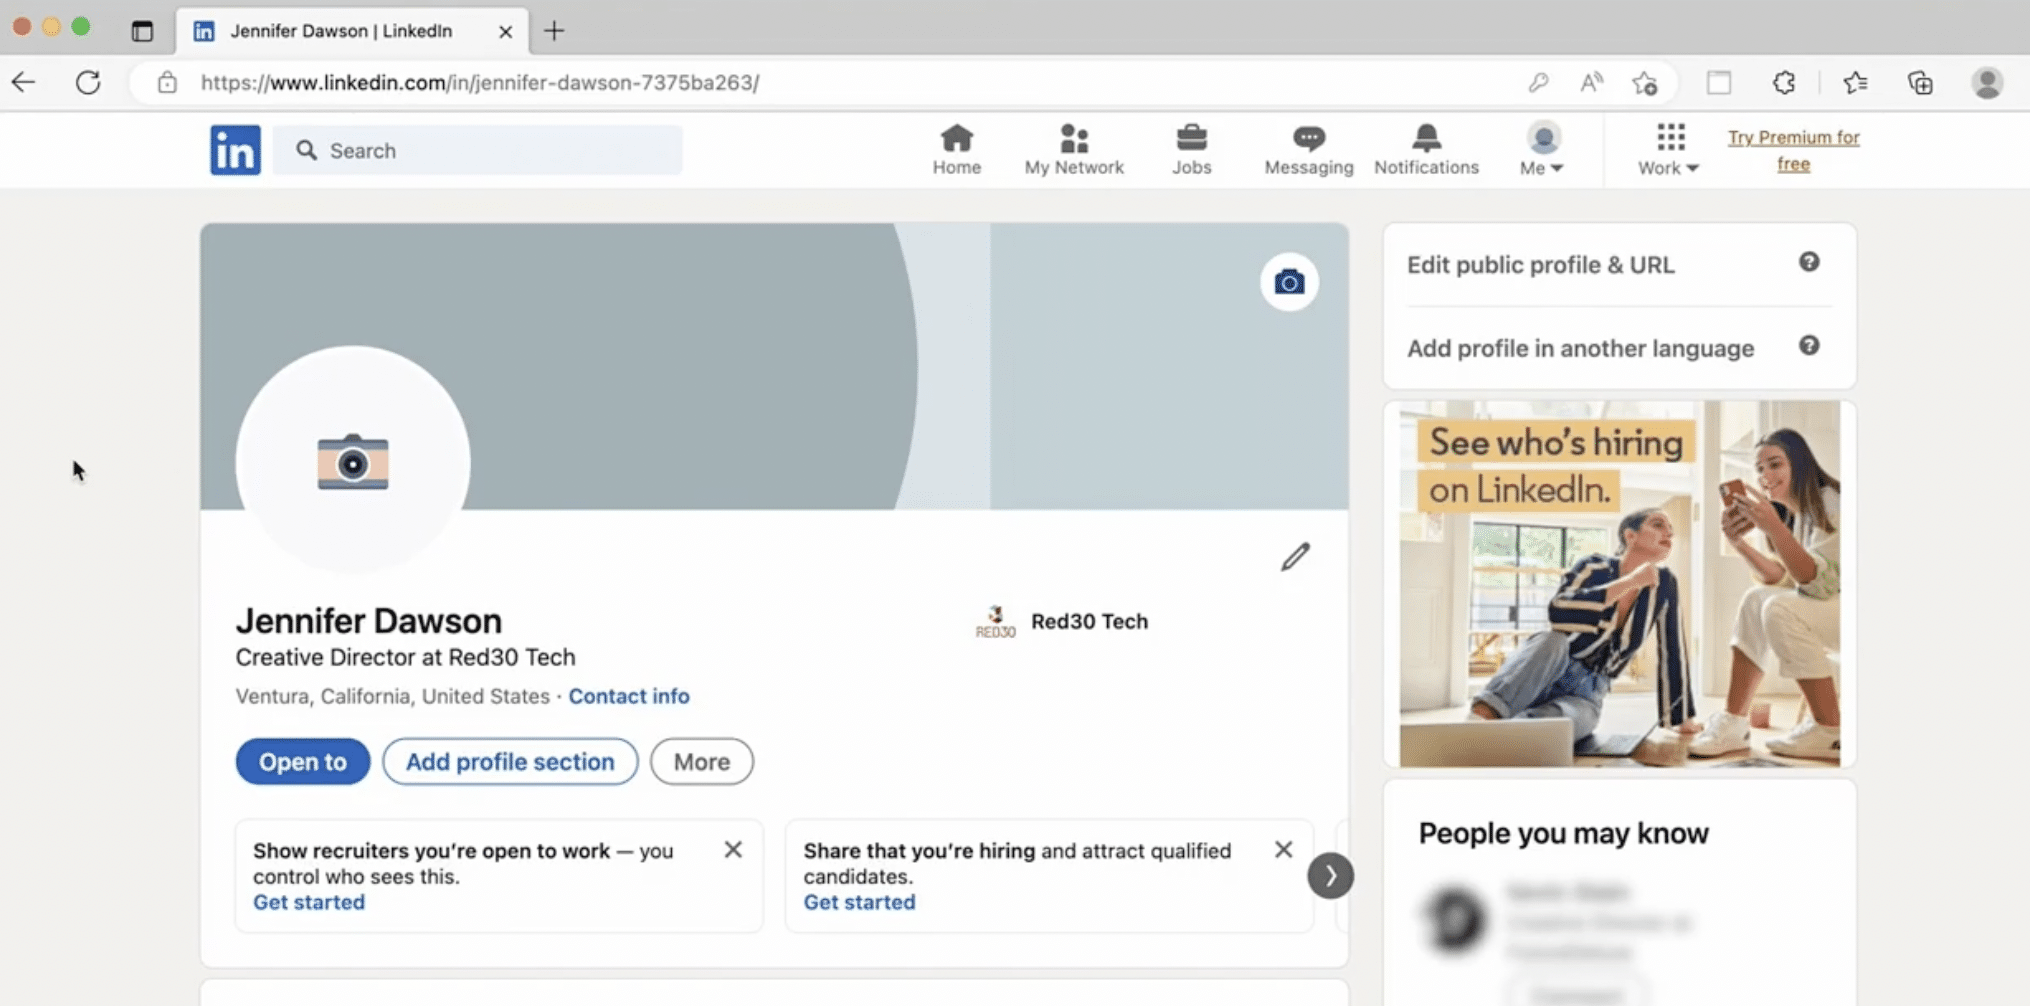Edit intro with the pencil icon
This screenshot has width=2030, height=1006.
click(1295, 556)
